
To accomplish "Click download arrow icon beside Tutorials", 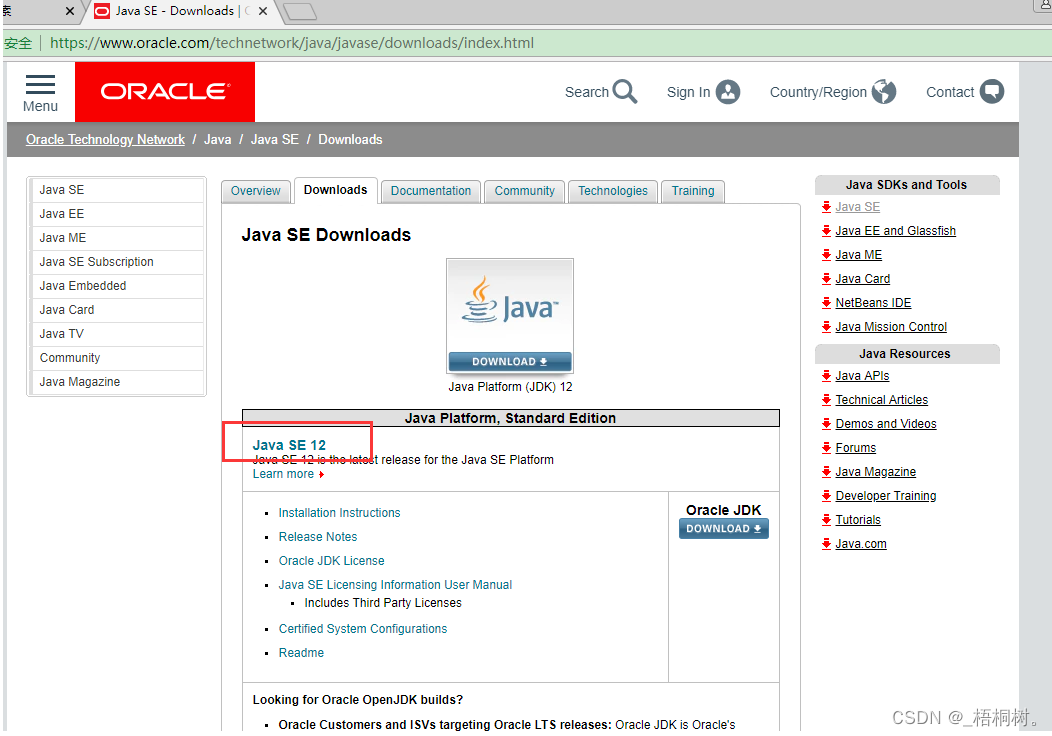I will coord(826,520).
